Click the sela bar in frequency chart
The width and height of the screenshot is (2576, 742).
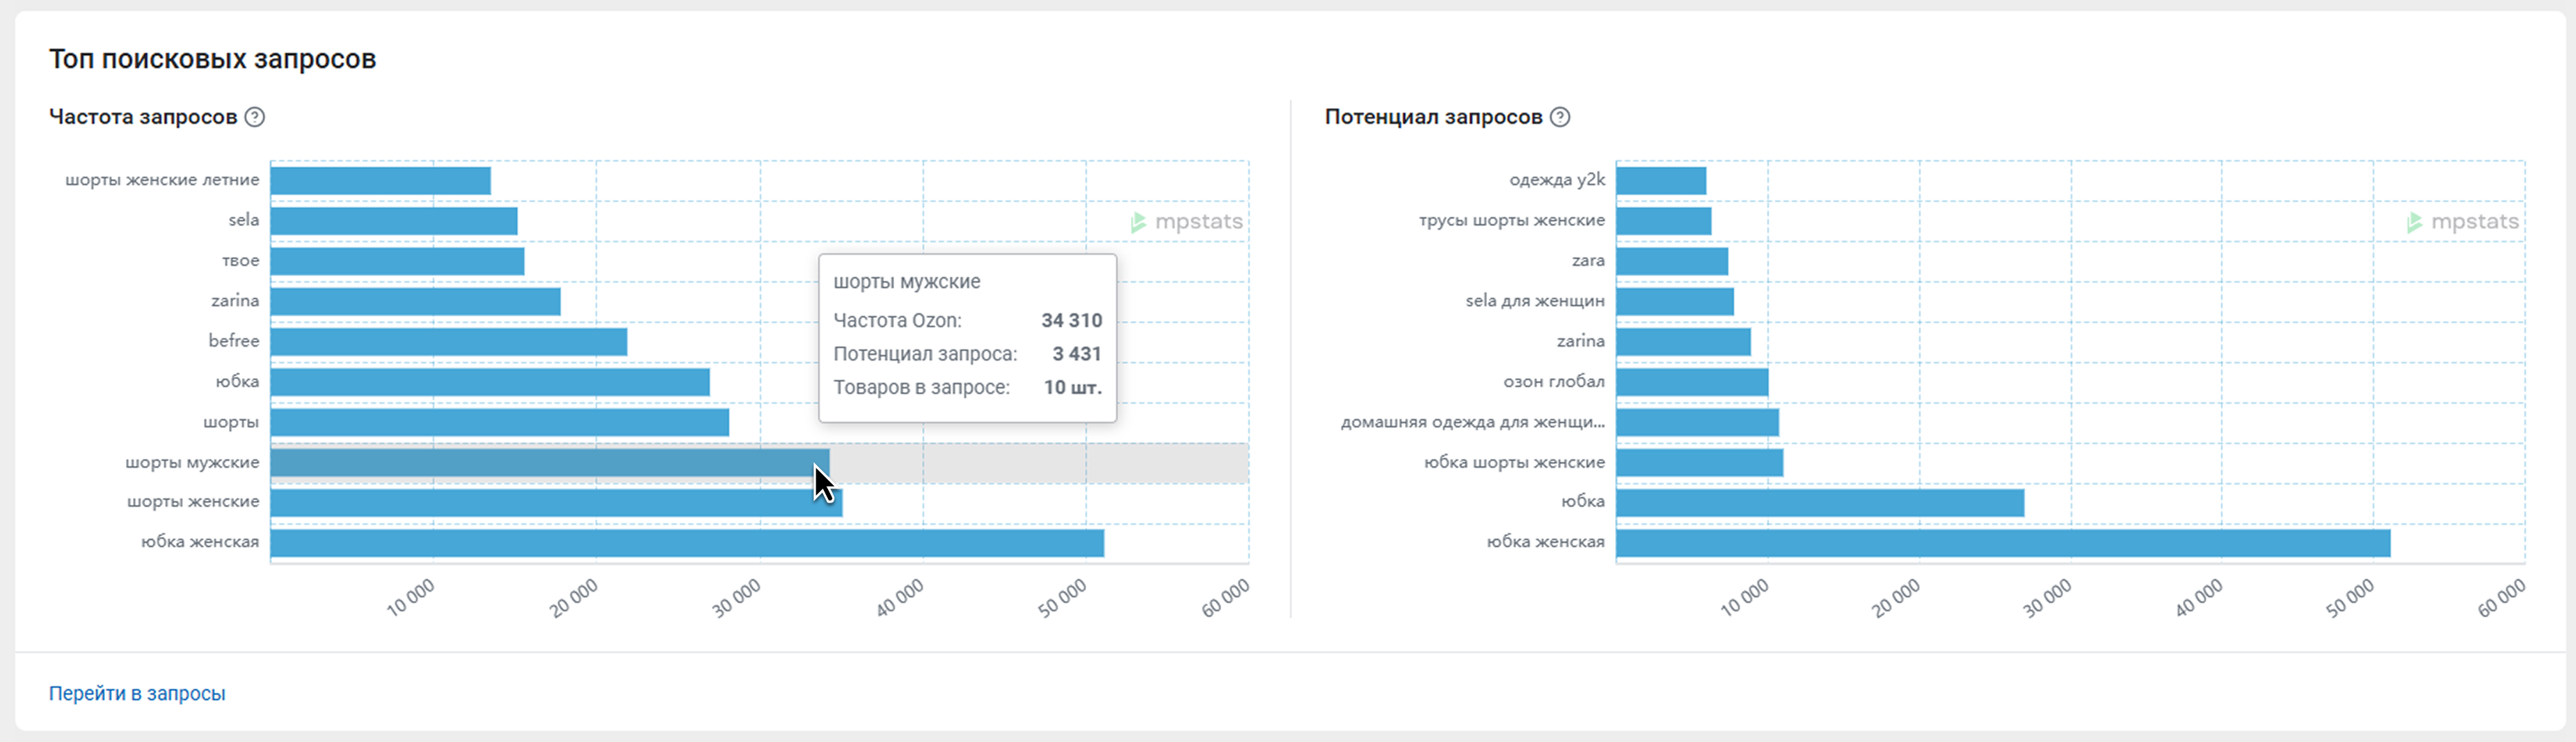393,221
